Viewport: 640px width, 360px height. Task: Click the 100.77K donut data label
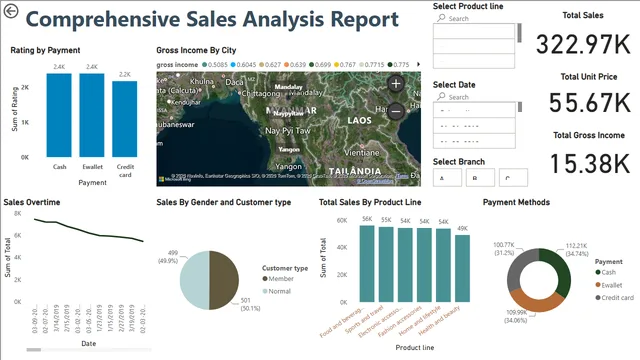[504, 249]
